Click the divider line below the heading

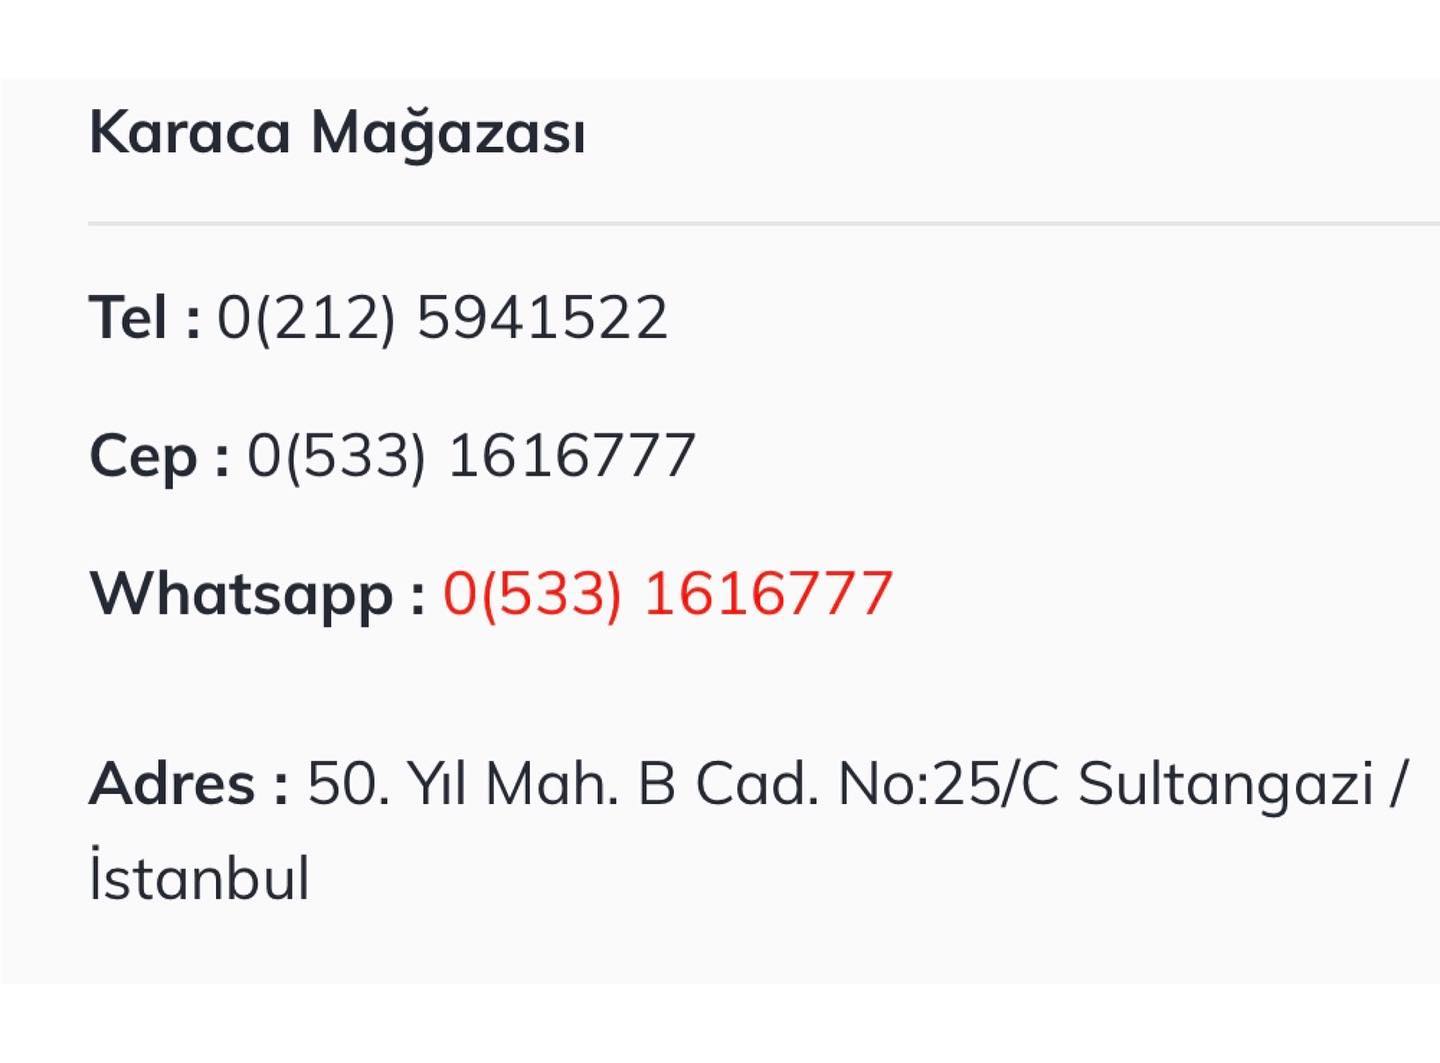[764, 223]
